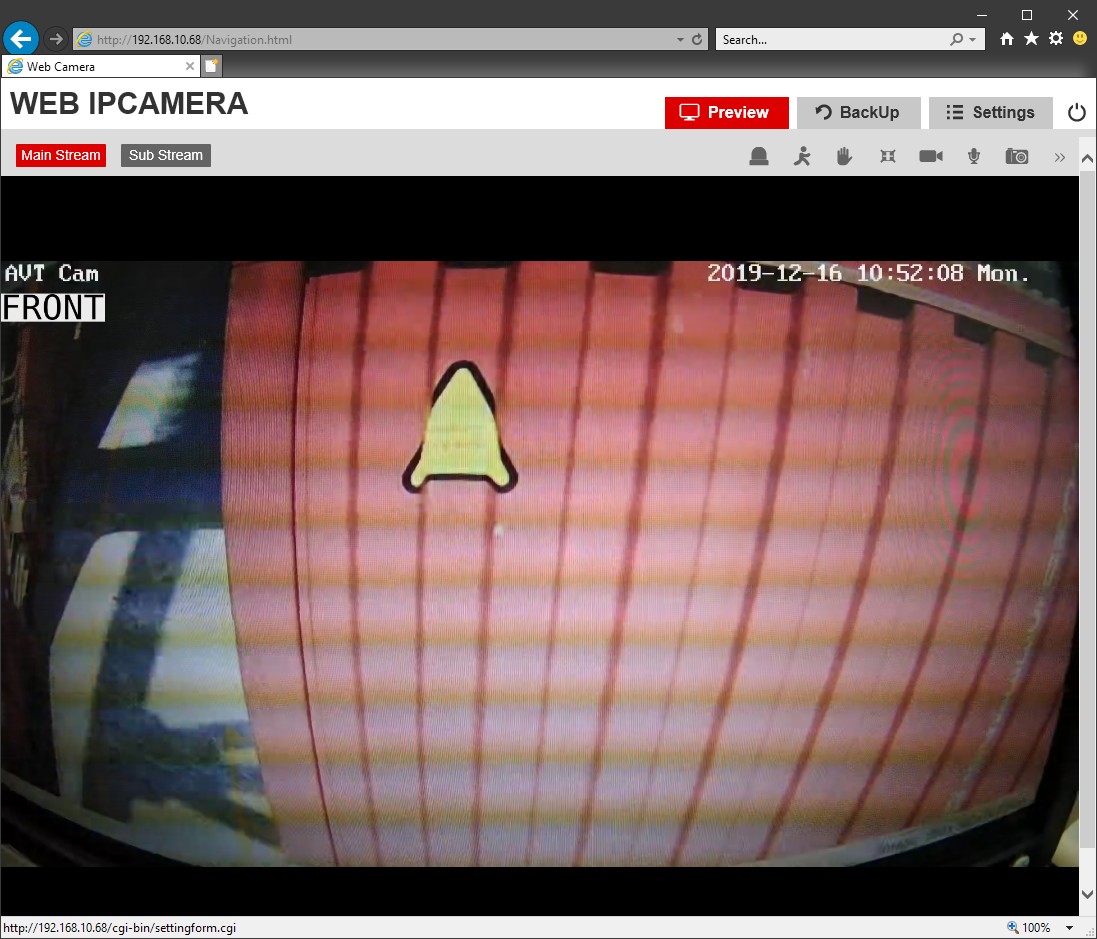1097x939 pixels.
Task: Click the zoom level magnifier in status bar
Action: [1012, 928]
